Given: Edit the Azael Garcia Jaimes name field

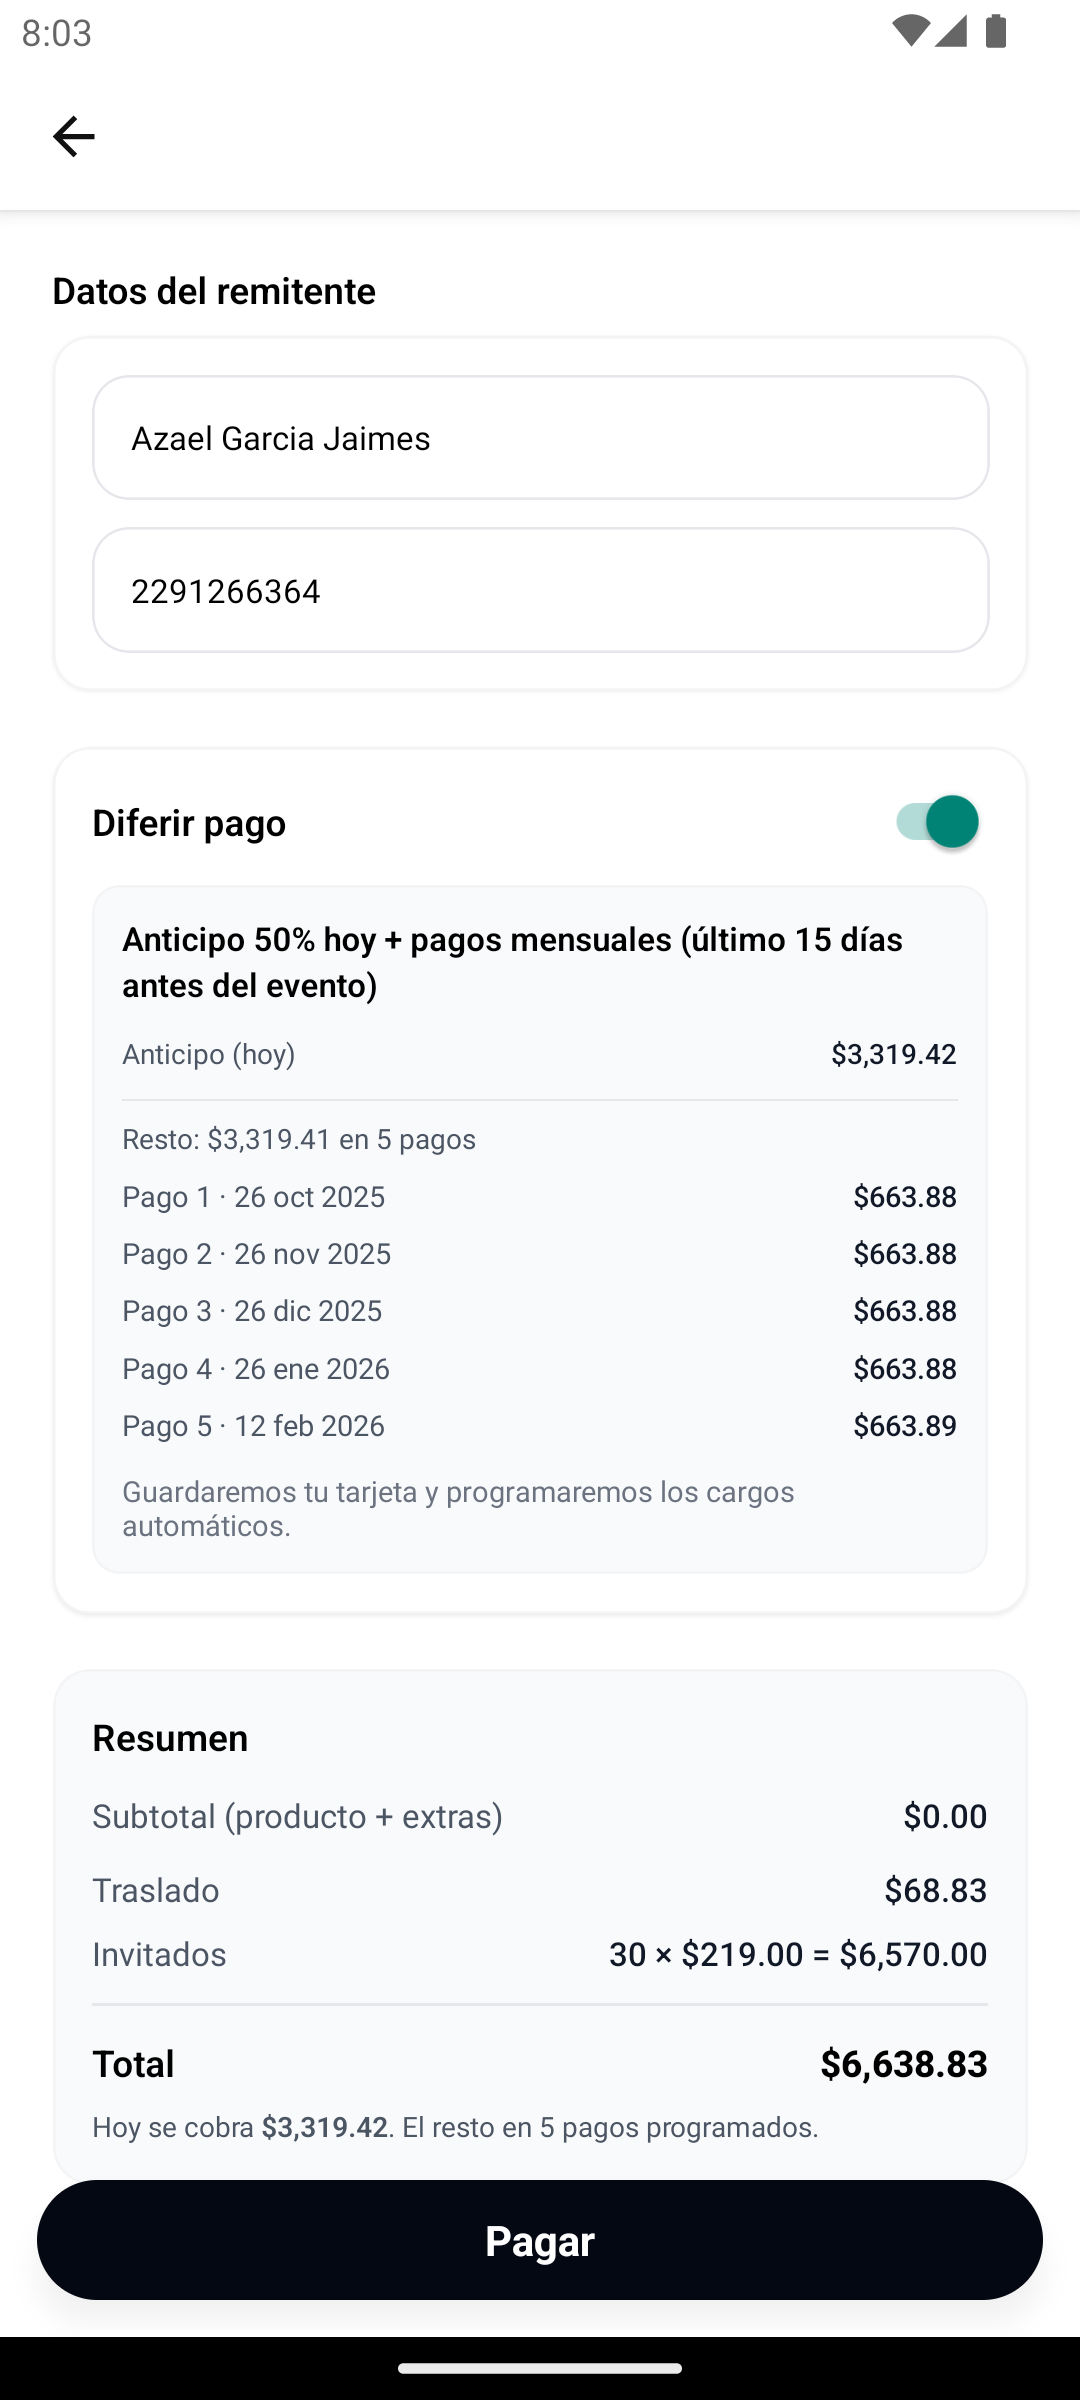Looking at the screenshot, I should pos(541,438).
